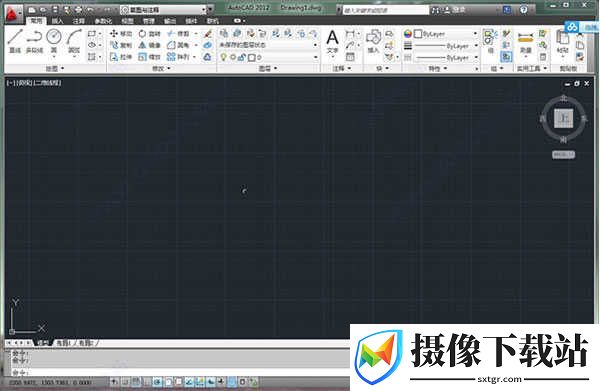This screenshot has width=600, height=391.
Task: Toggle the layer lock icon
Action: [242, 57]
